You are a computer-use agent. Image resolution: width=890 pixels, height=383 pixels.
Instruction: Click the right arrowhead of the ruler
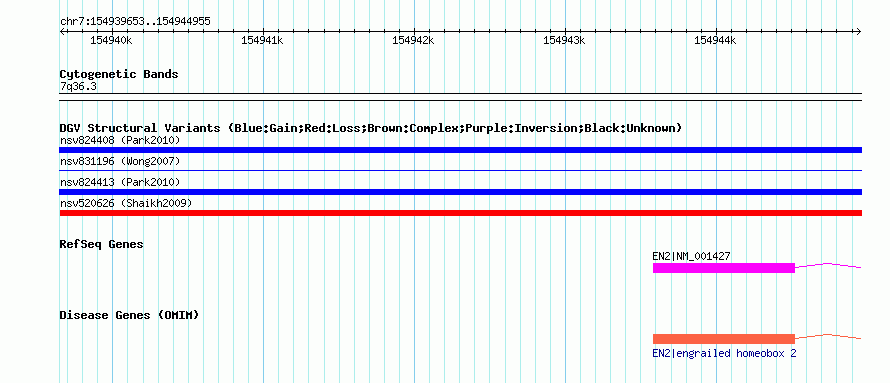coord(859,31)
